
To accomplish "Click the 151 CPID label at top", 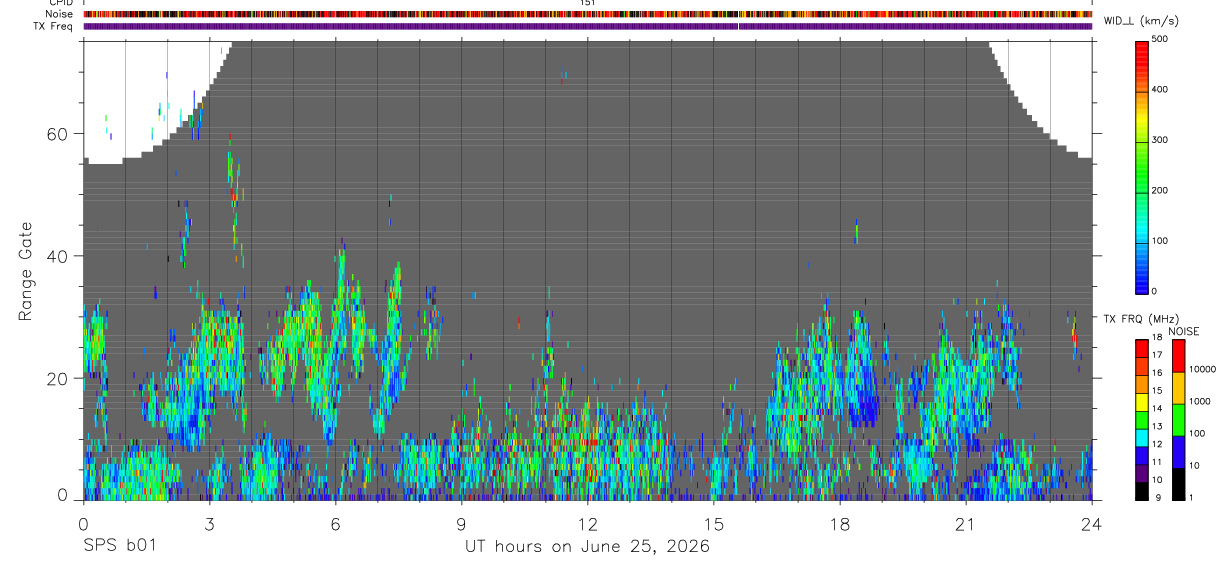I will [x=588, y=3].
